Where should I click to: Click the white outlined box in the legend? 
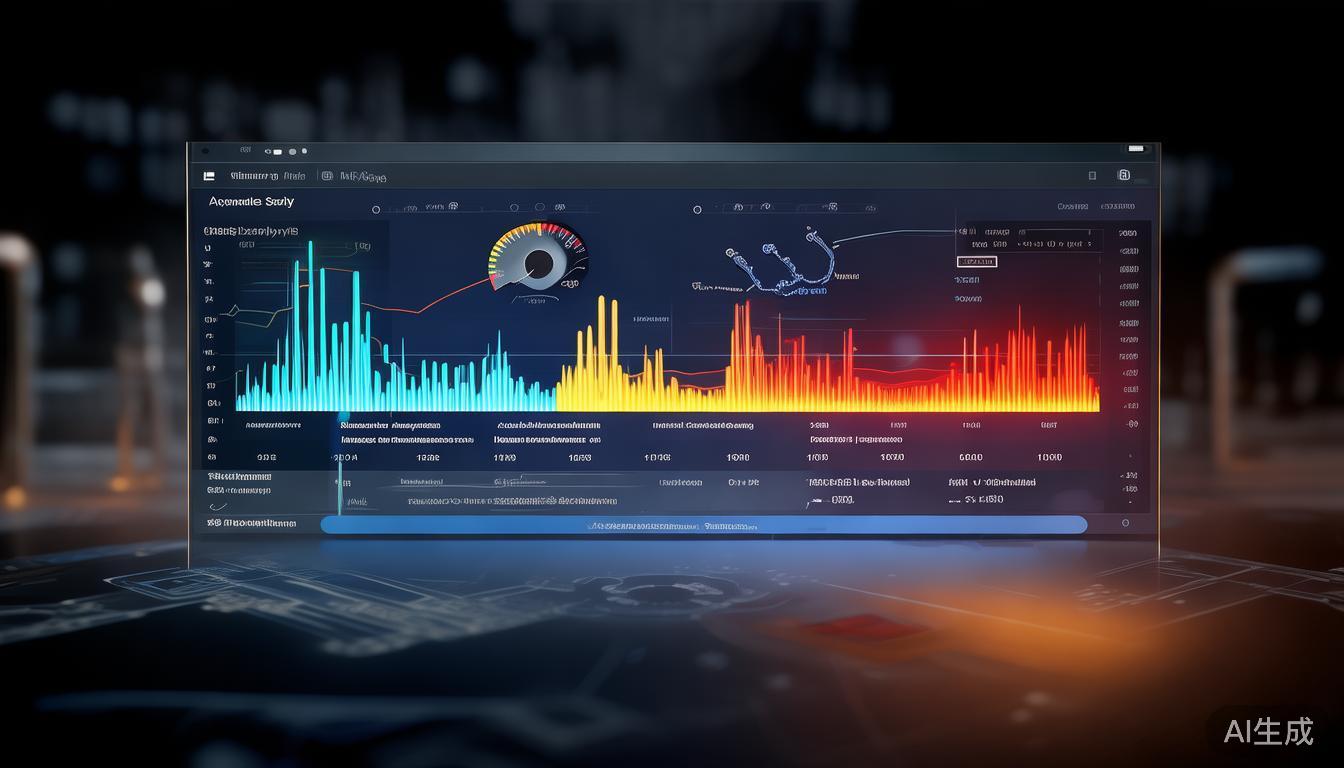pyautogui.click(x=976, y=262)
